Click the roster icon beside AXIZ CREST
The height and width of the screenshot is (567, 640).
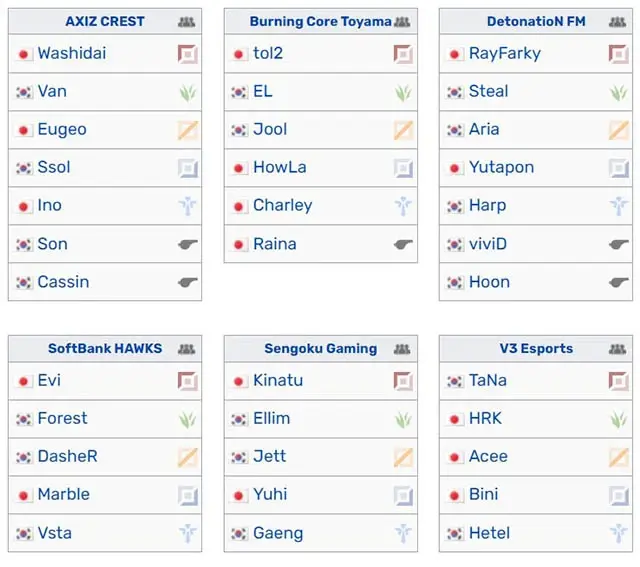pos(187,22)
